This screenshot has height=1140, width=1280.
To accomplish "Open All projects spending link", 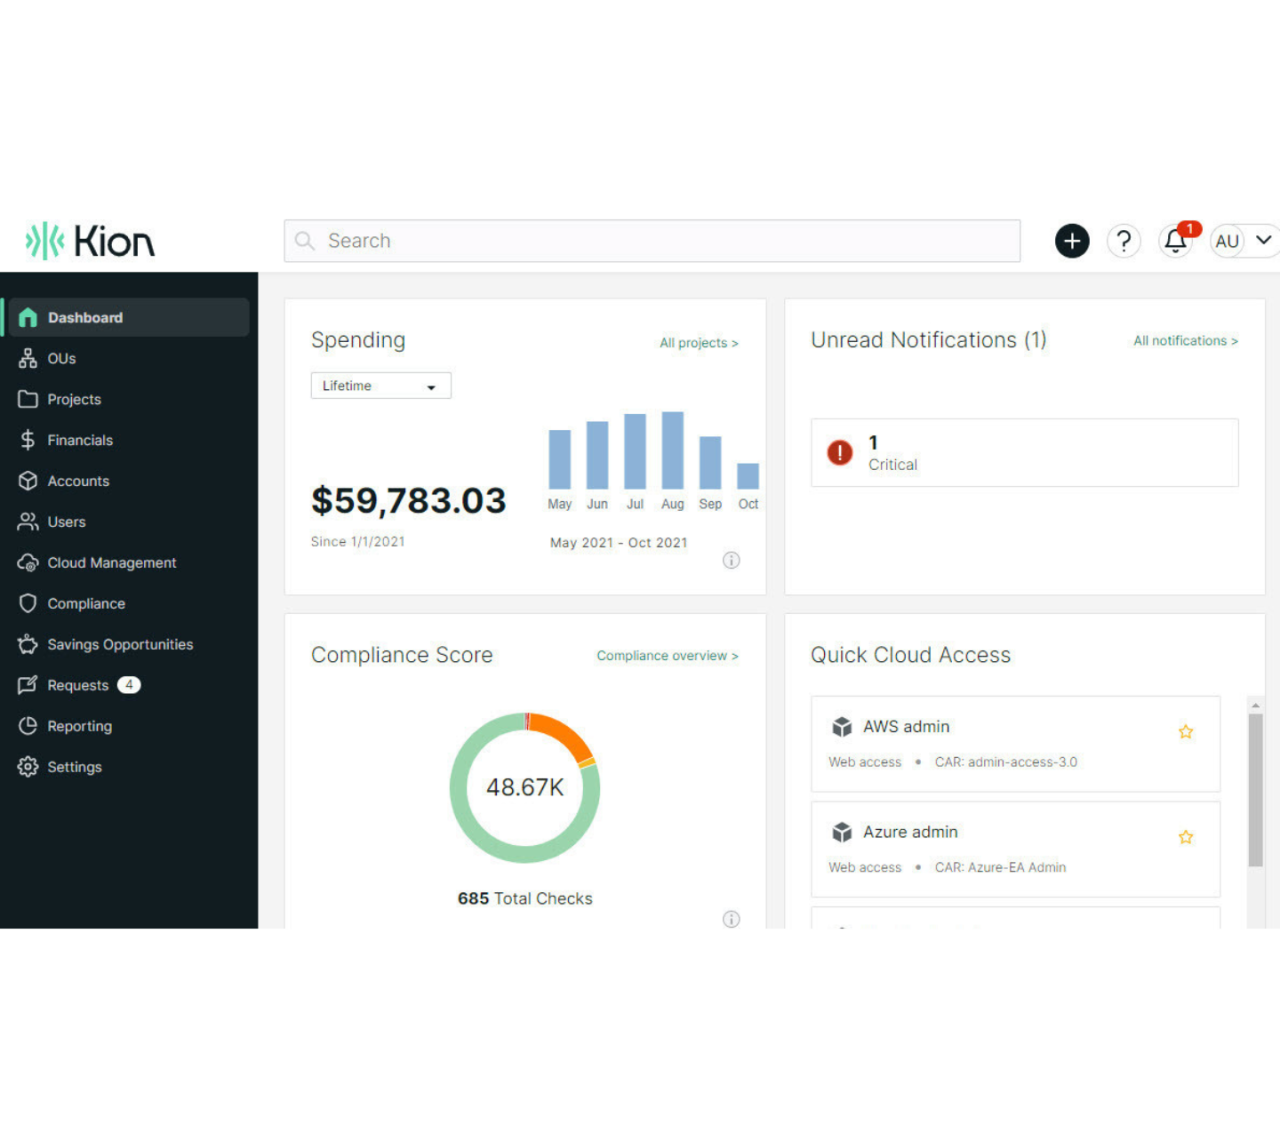I will [698, 343].
